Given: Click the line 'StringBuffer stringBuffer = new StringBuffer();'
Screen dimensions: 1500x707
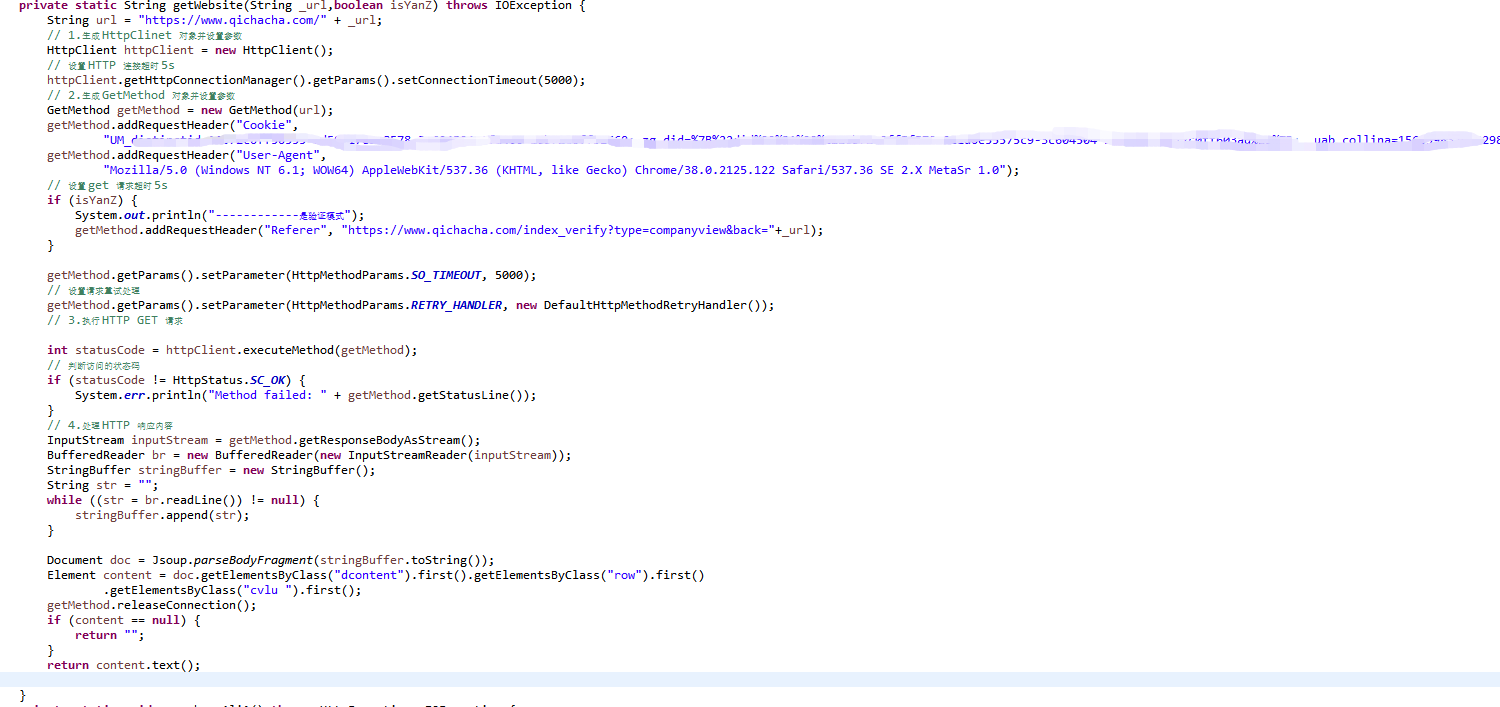Looking at the screenshot, I should [x=211, y=470].
